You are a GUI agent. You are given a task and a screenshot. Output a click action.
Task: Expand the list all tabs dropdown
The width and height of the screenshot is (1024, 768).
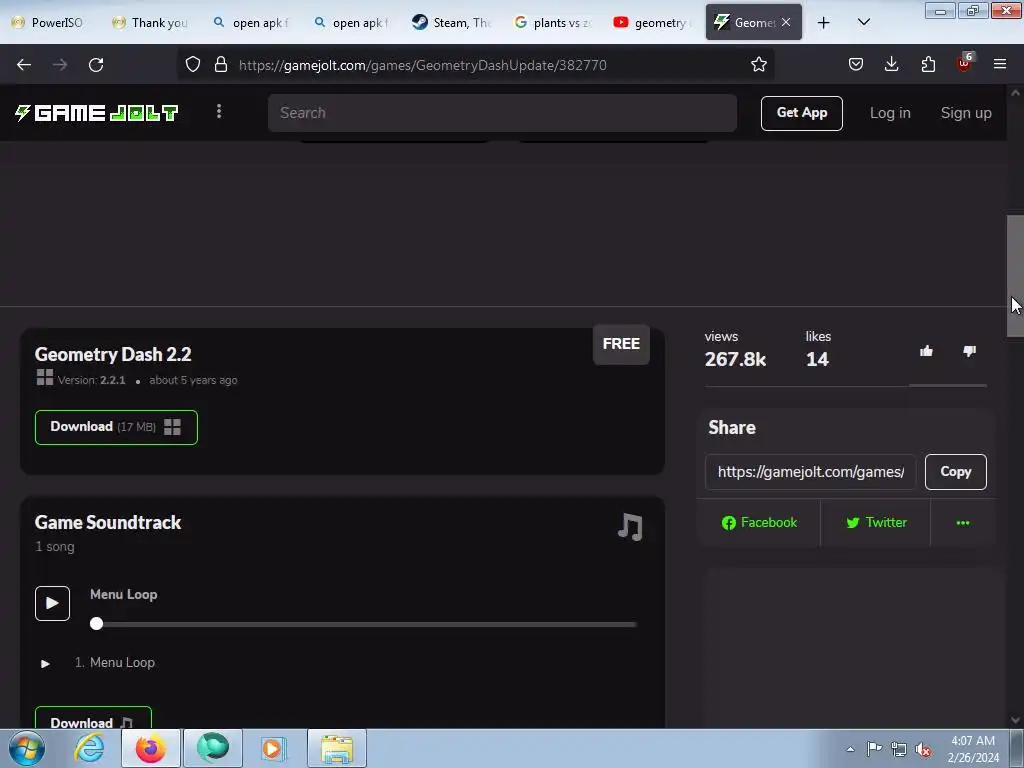tap(863, 23)
